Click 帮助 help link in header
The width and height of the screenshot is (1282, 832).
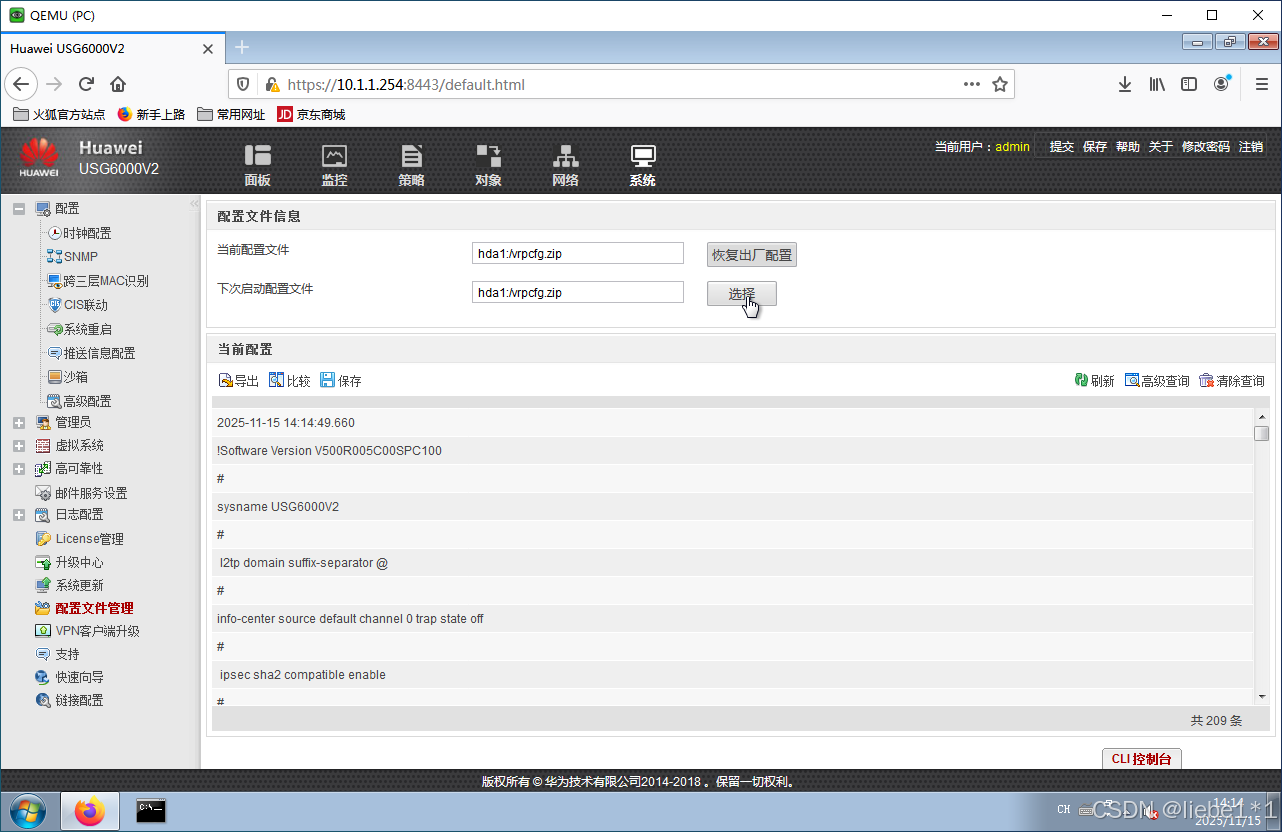[1128, 146]
